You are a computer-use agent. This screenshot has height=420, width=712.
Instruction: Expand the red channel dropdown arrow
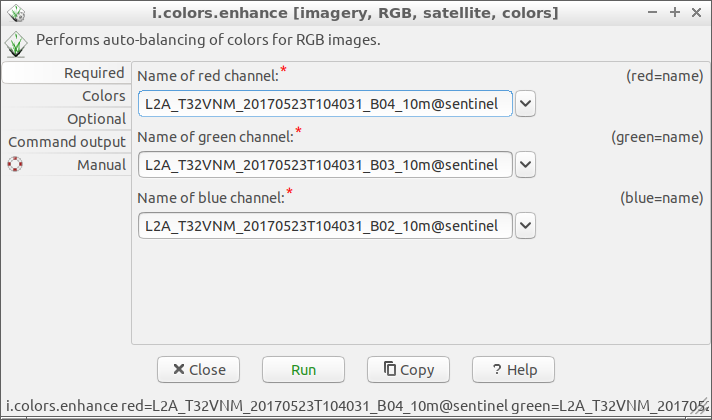click(525, 104)
